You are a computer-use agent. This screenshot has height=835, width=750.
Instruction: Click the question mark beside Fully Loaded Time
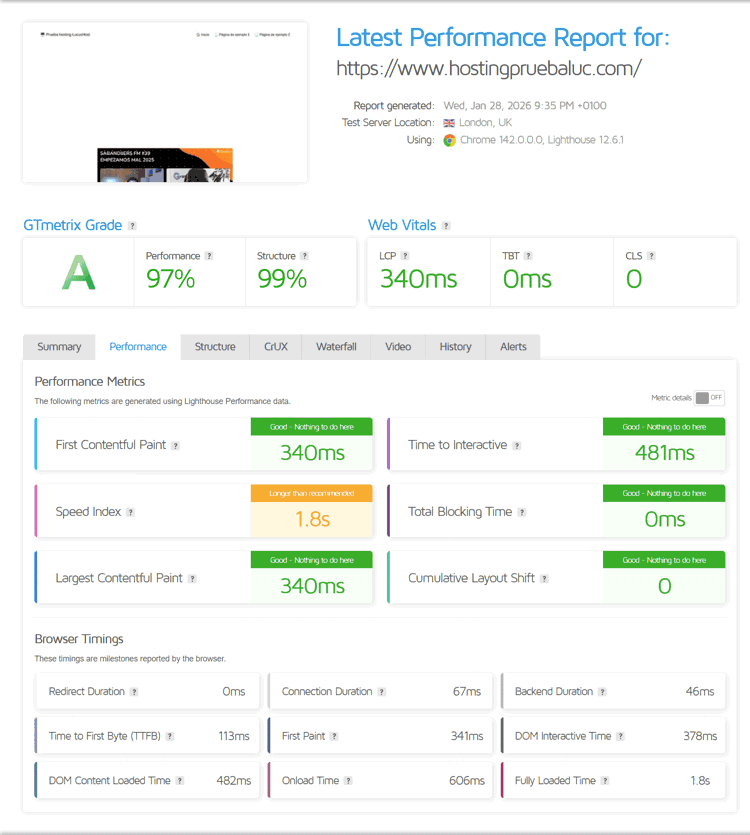(x=605, y=781)
